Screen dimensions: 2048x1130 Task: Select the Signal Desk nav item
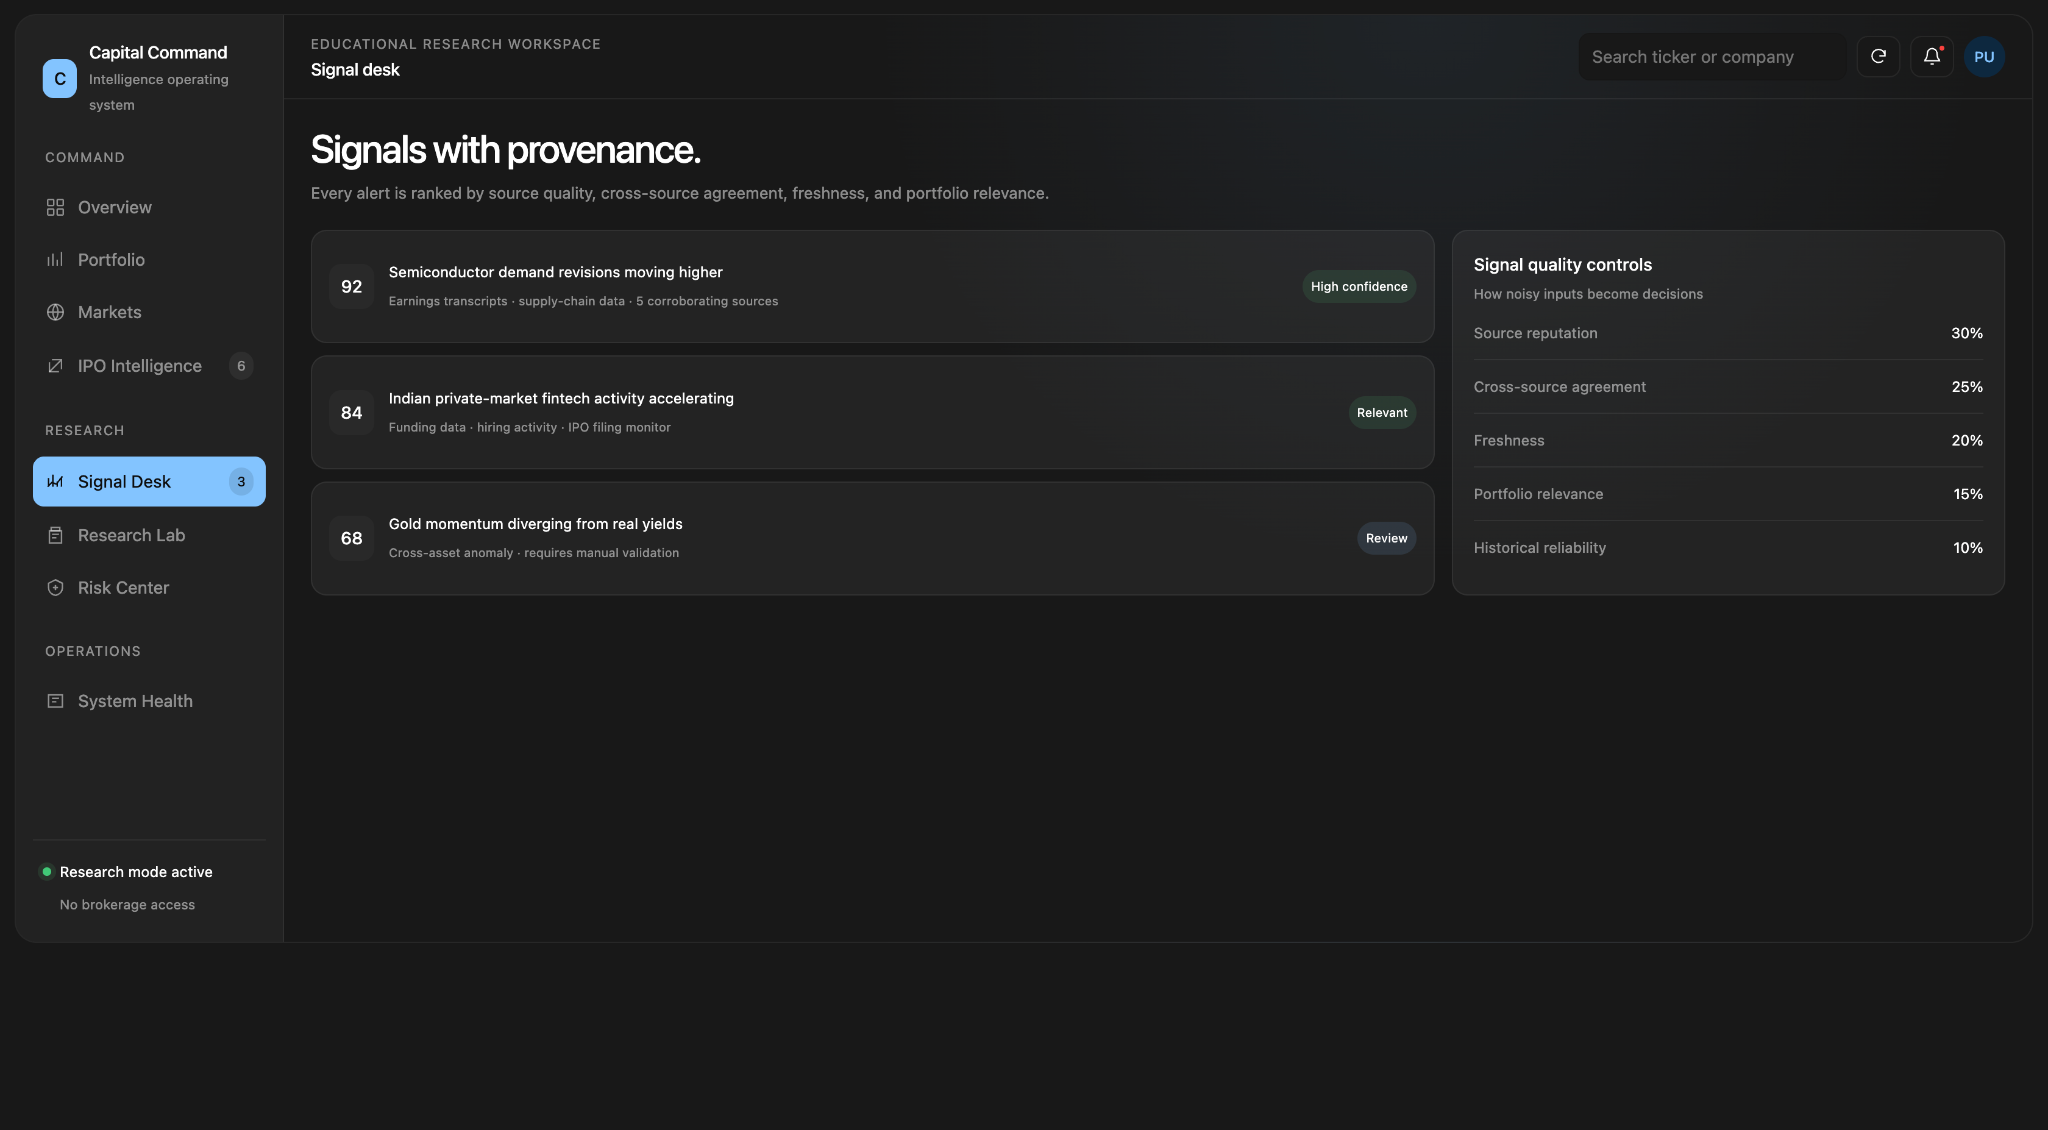pyautogui.click(x=149, y=481)
